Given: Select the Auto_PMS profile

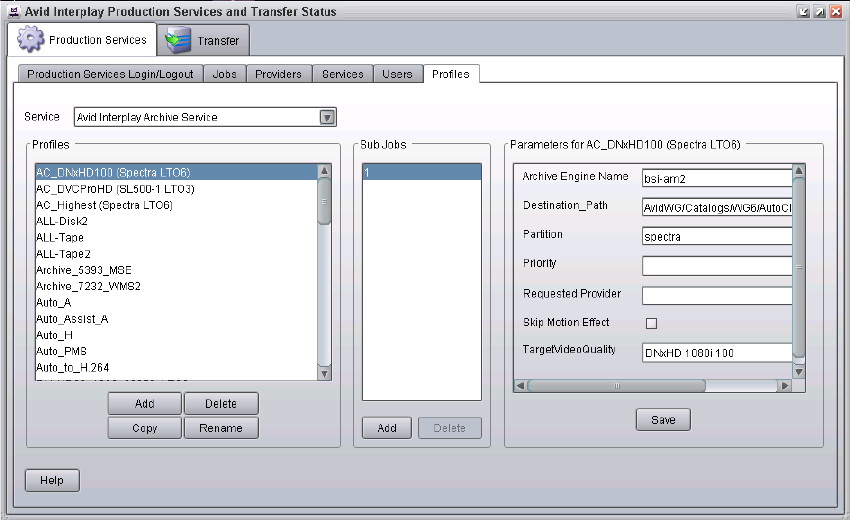Looking at the screenshot, I should click(x=176, y=351).
